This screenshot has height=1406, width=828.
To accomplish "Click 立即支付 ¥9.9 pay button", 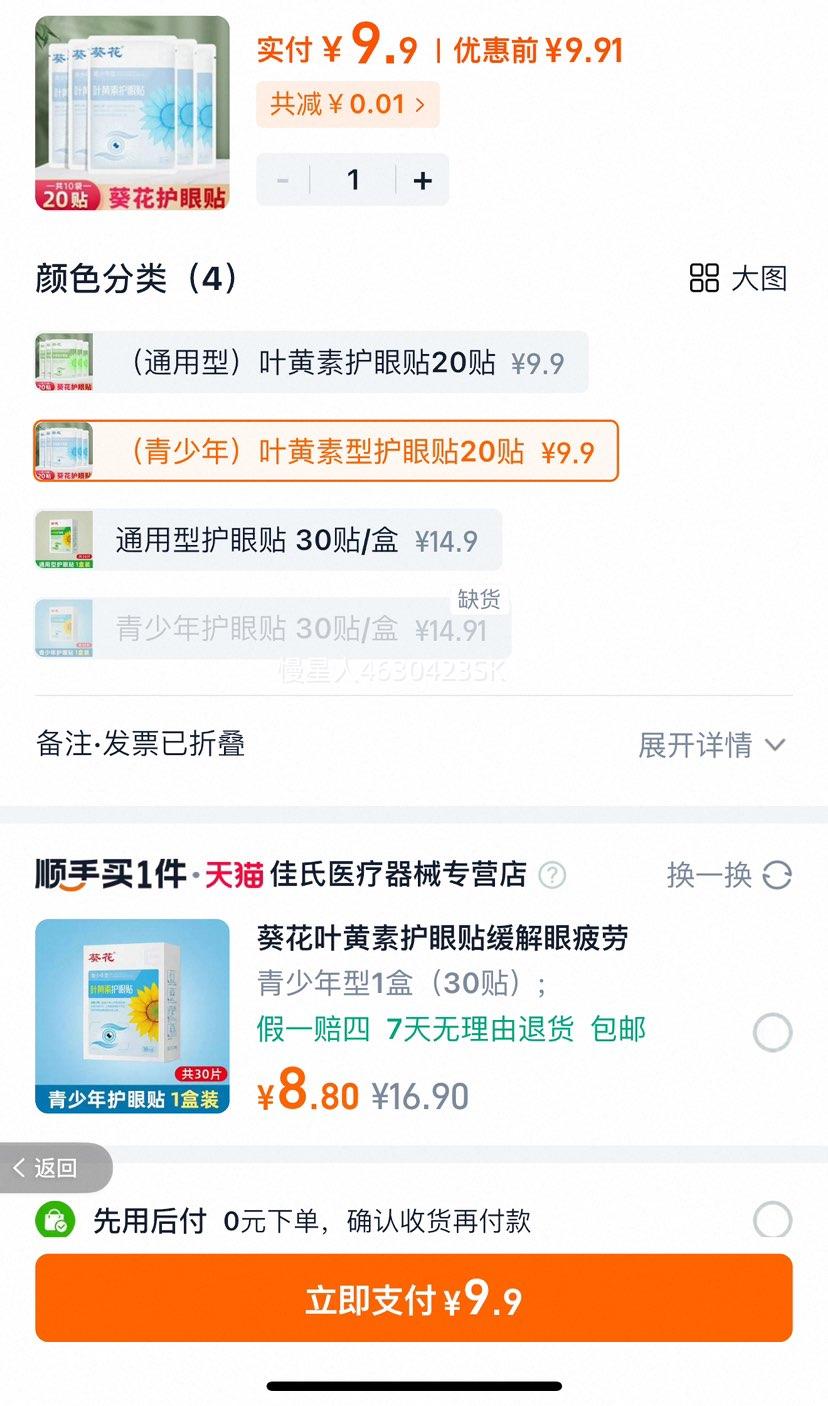I will (x=414, y=1298).
